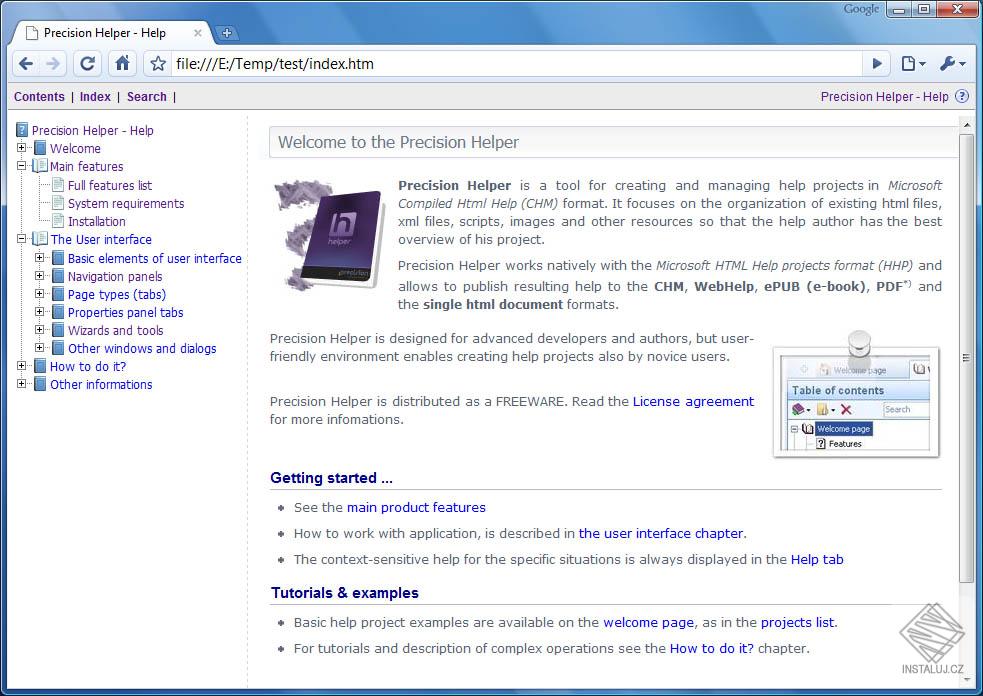
Task: Open the page control menu icon
Action: tap(913, 63)
